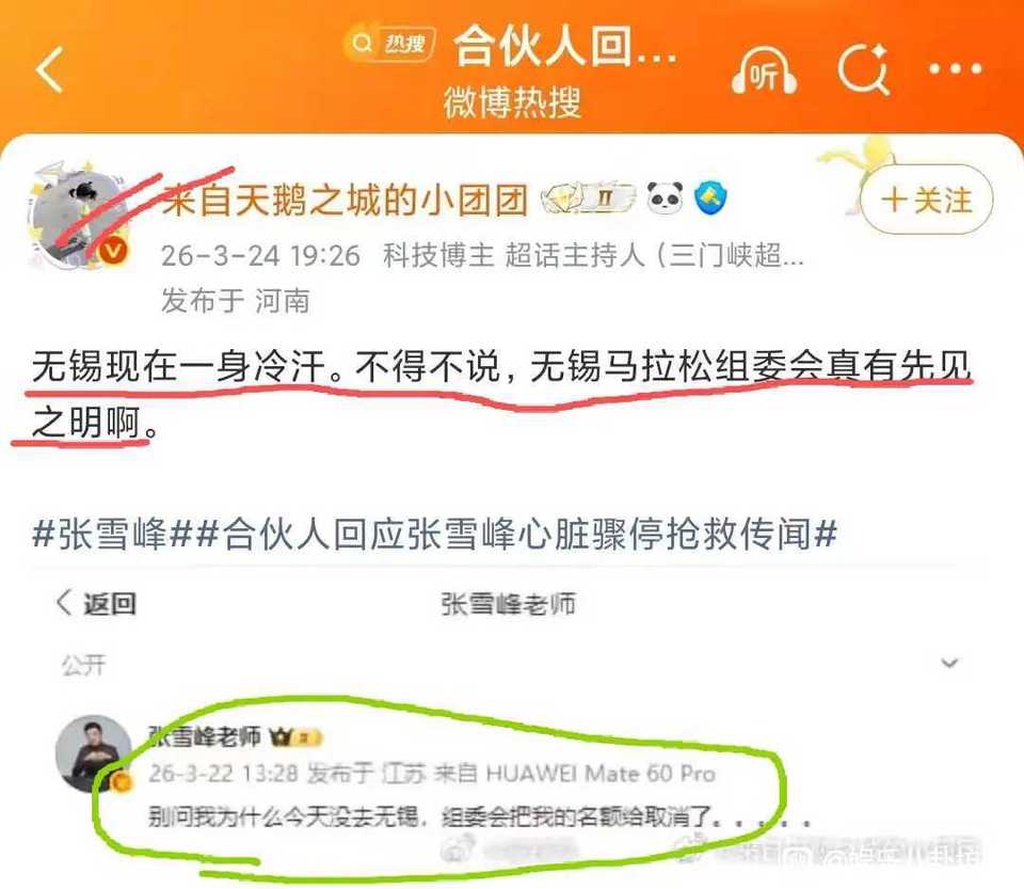Follow user with +关注 button
The width and height of the screenshot is (1024, 889).
(927, 199)
